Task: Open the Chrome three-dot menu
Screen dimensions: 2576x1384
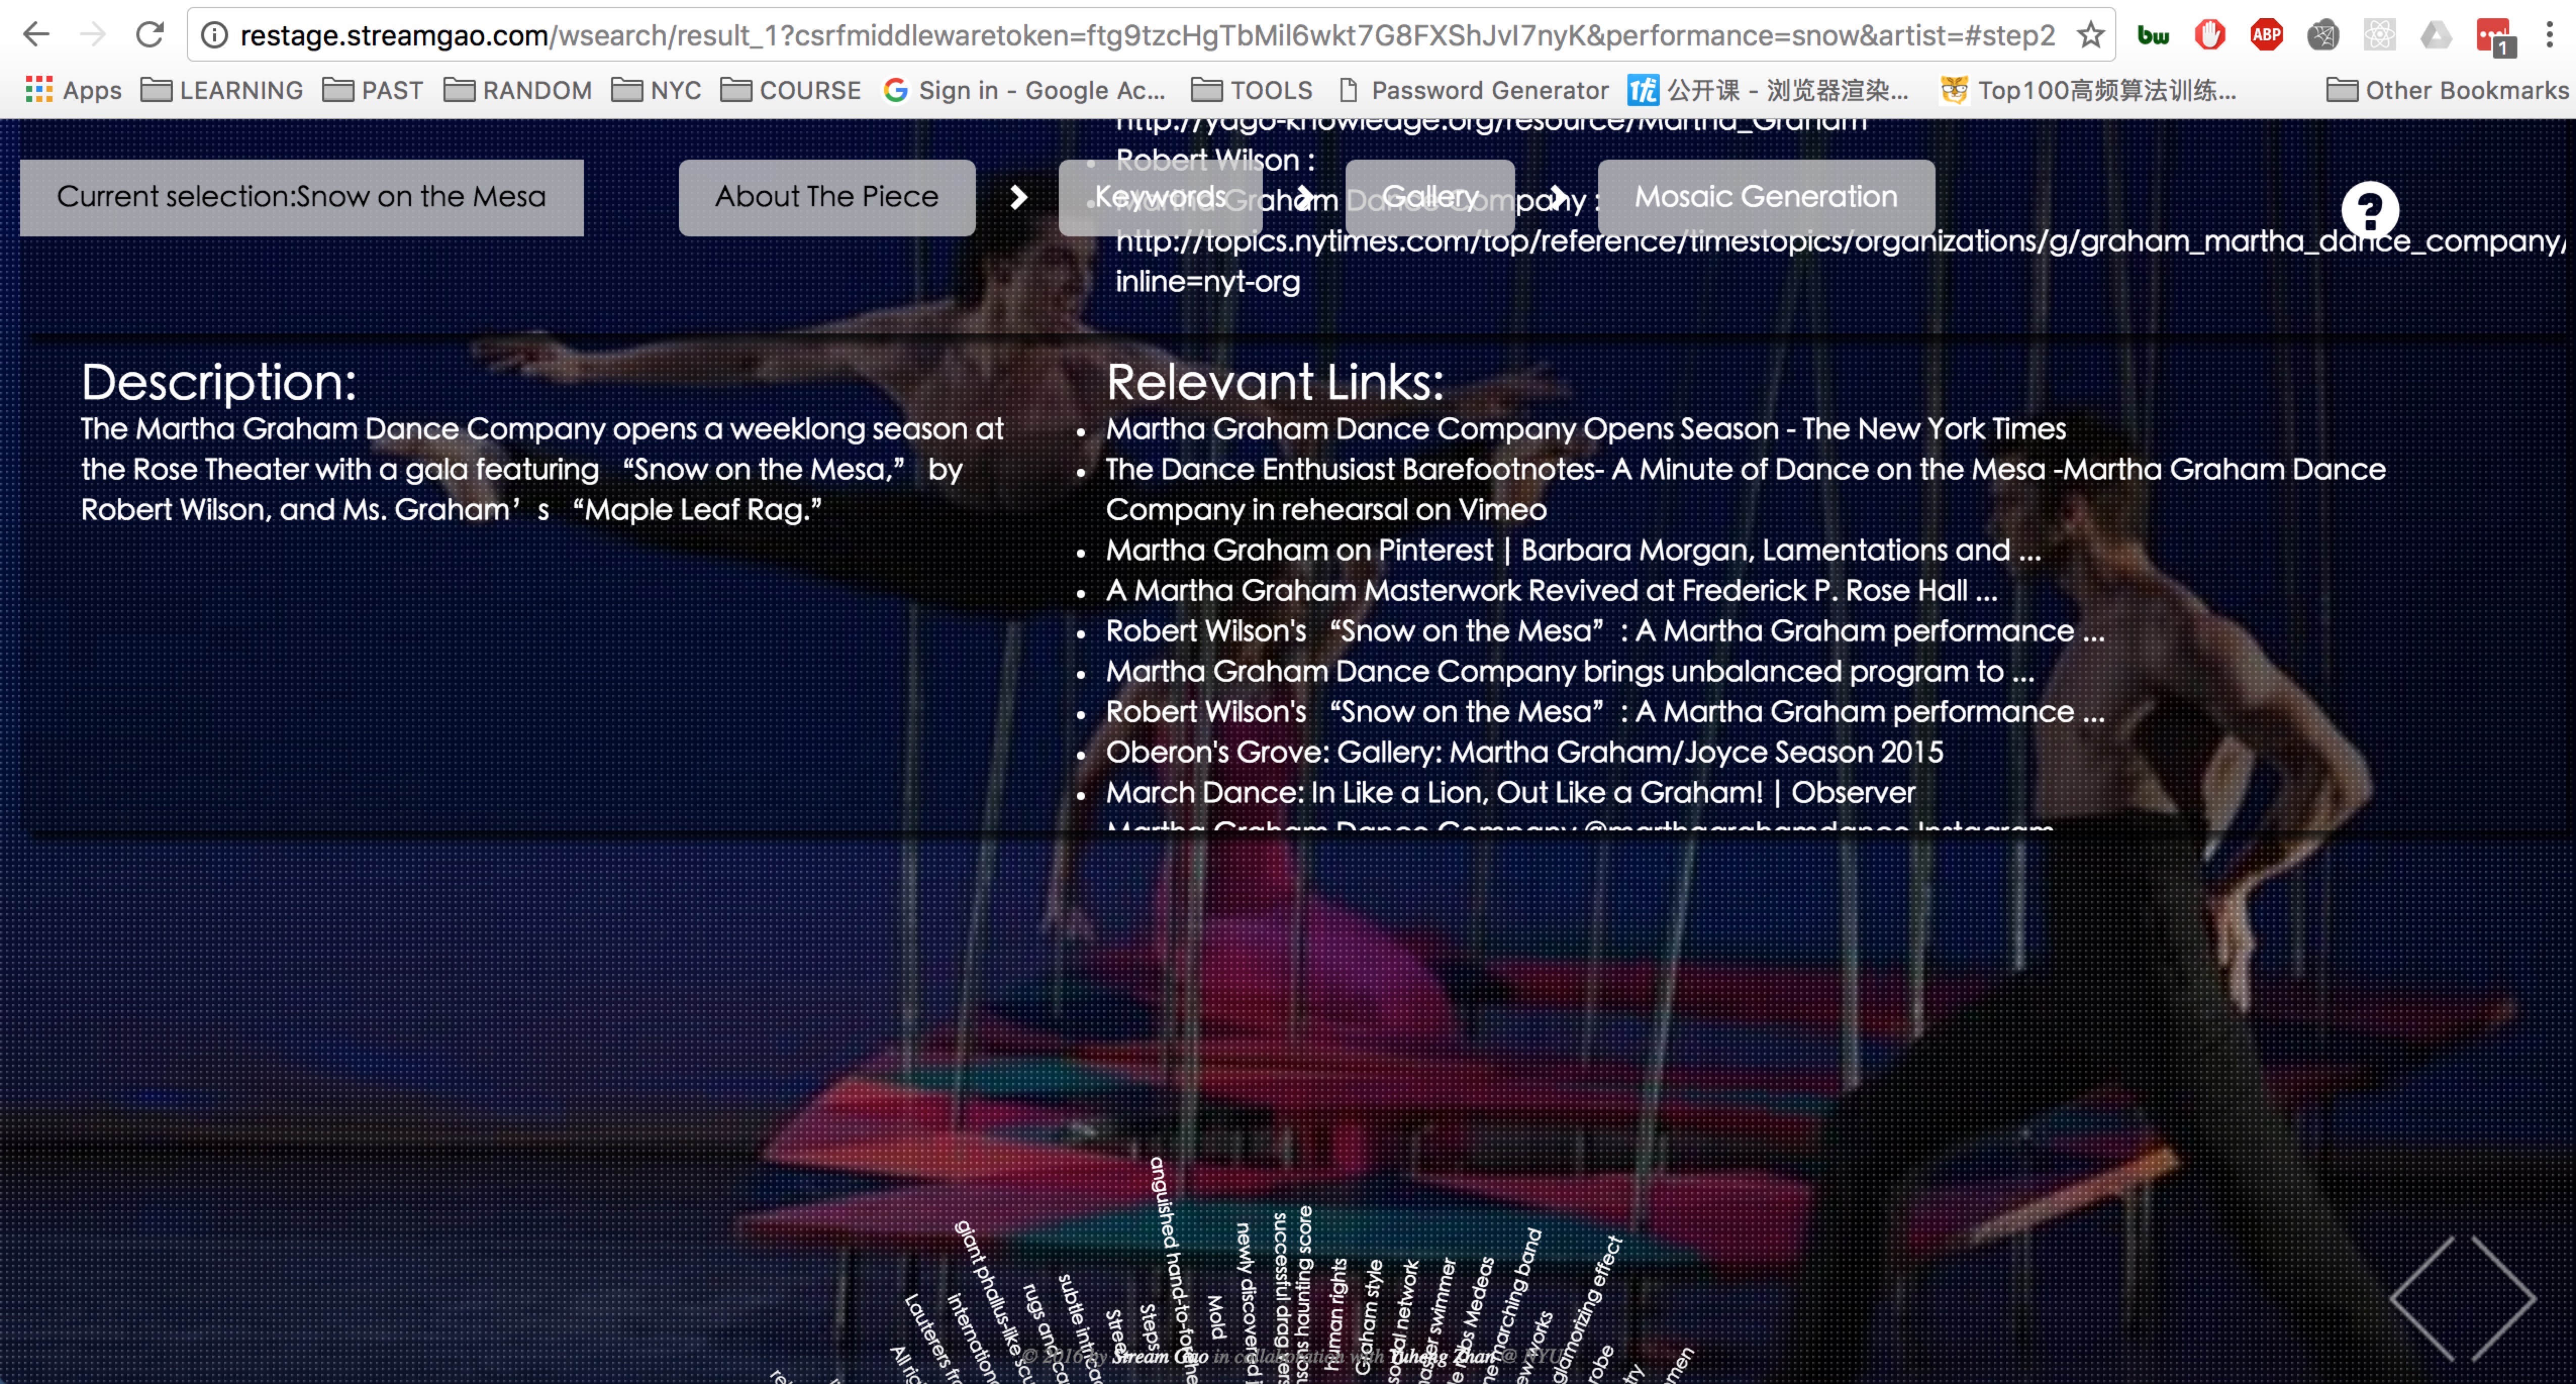Action: [x=2549, y=36]
